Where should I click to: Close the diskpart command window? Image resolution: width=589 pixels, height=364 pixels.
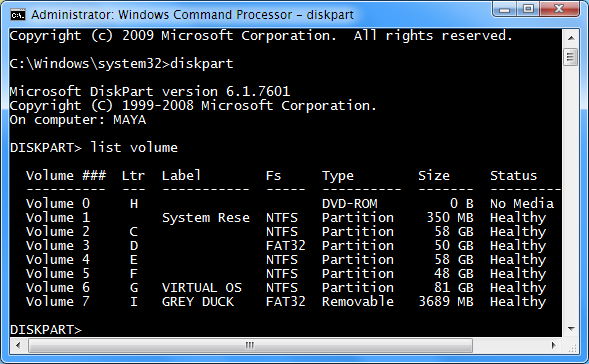point(559,9)
